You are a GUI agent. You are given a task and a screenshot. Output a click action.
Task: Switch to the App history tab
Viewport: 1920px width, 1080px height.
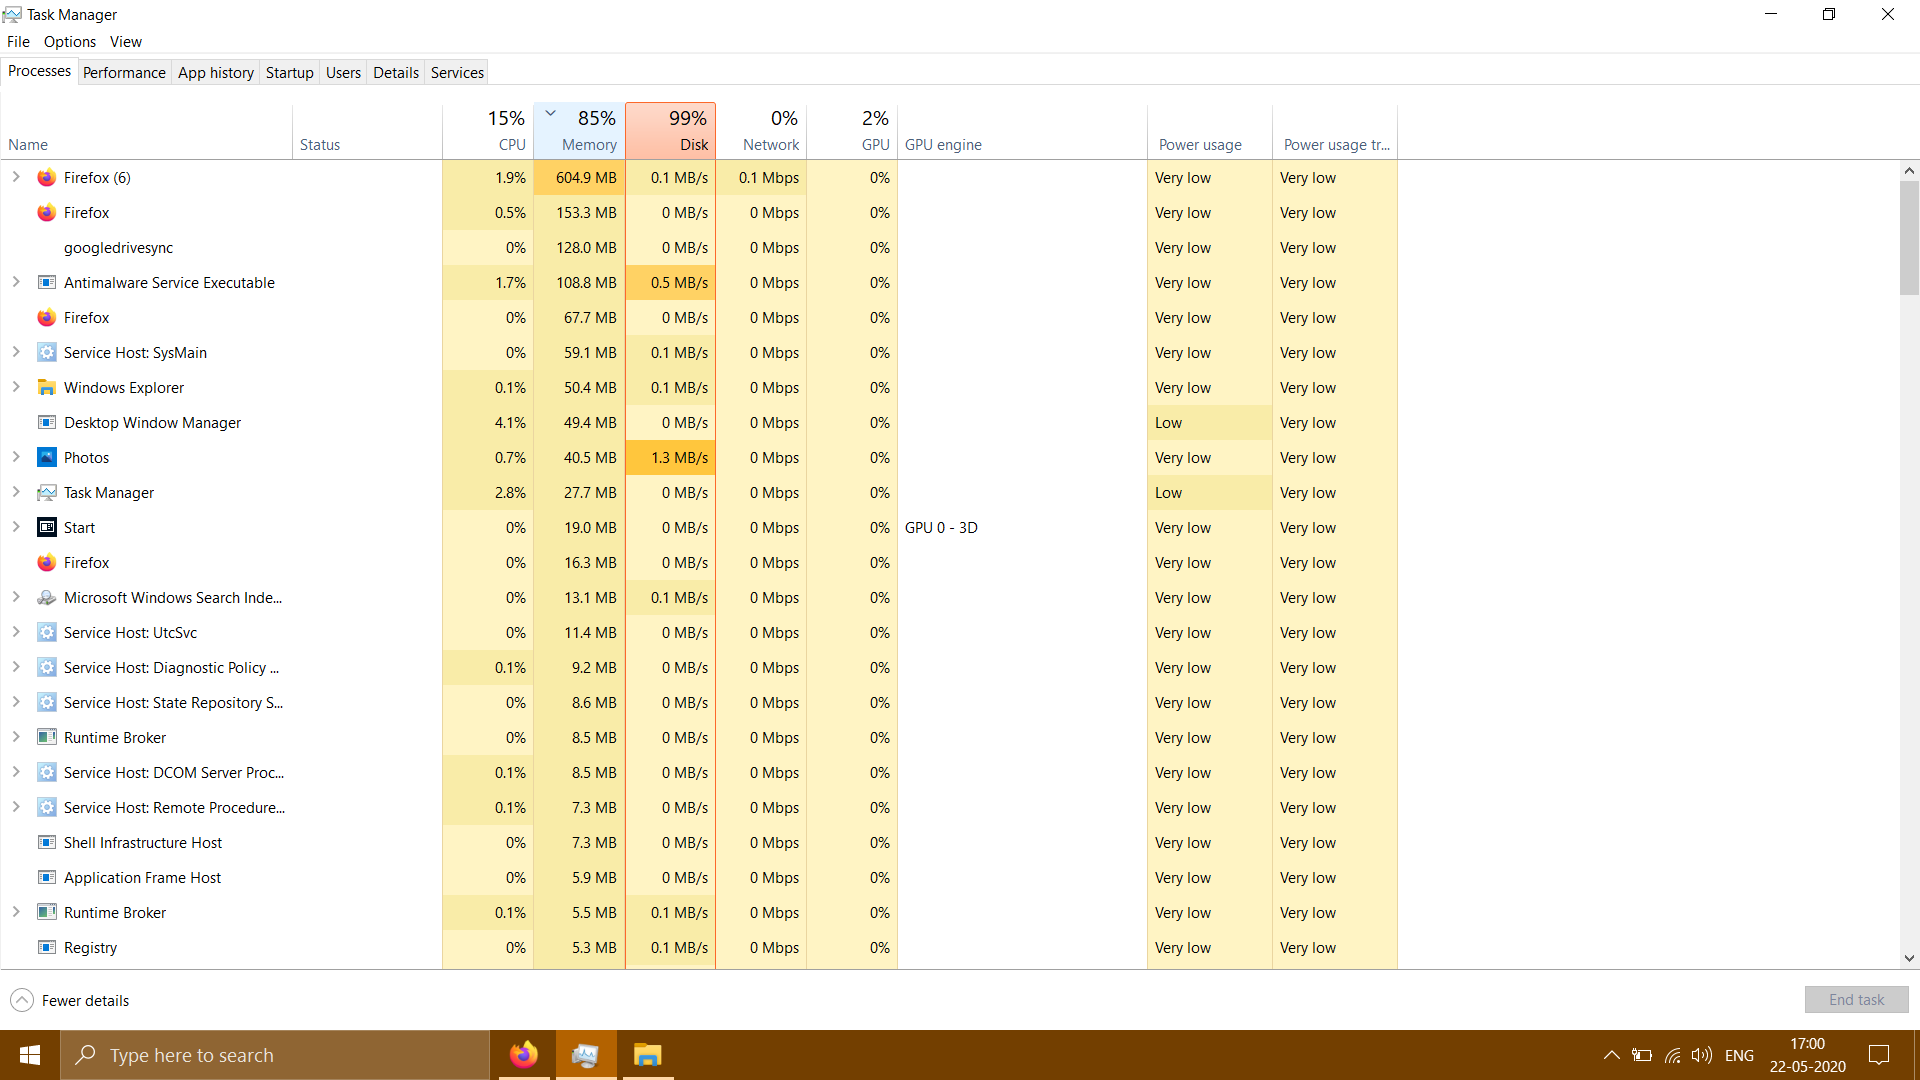[216, 73]
